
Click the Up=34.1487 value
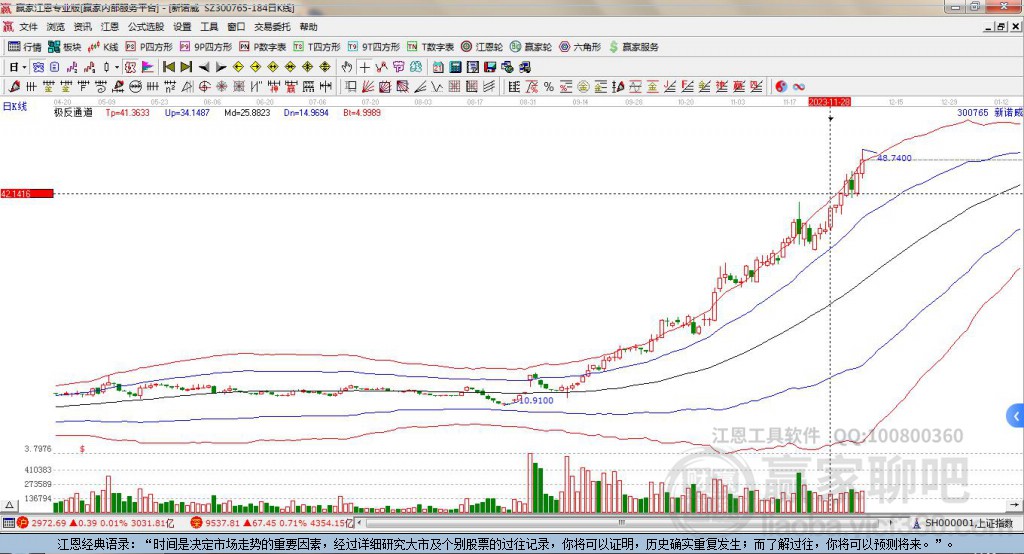(187, 112)
